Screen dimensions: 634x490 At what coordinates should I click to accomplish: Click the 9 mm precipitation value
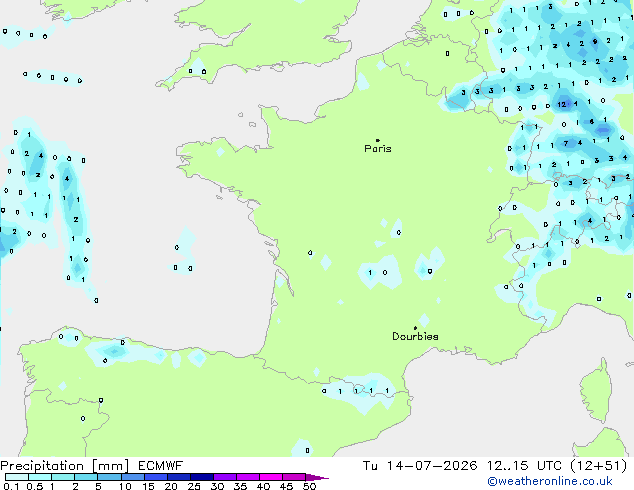(x=595, y=41)
